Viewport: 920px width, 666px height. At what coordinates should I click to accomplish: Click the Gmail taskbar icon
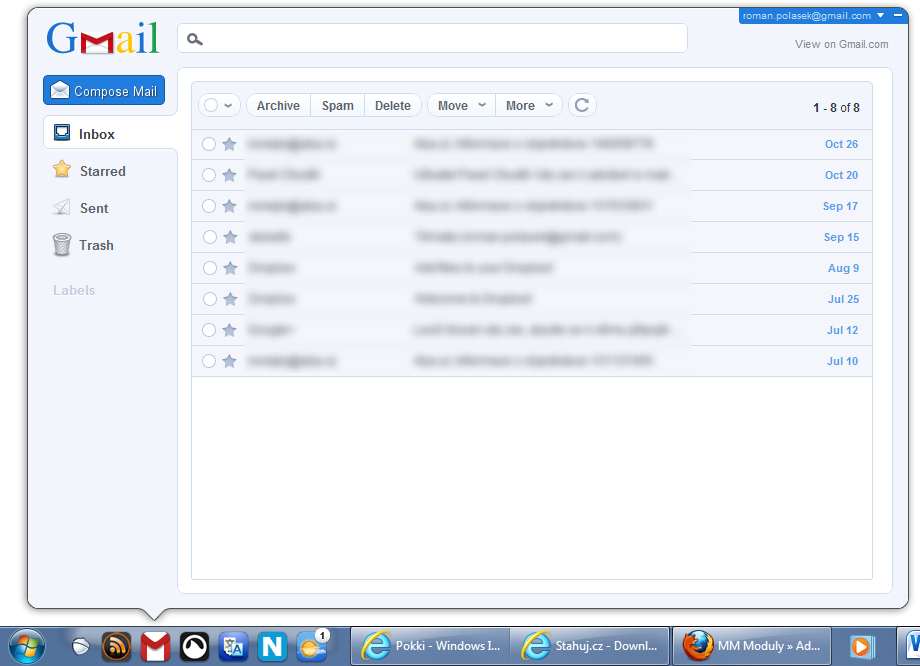(155, 647)
